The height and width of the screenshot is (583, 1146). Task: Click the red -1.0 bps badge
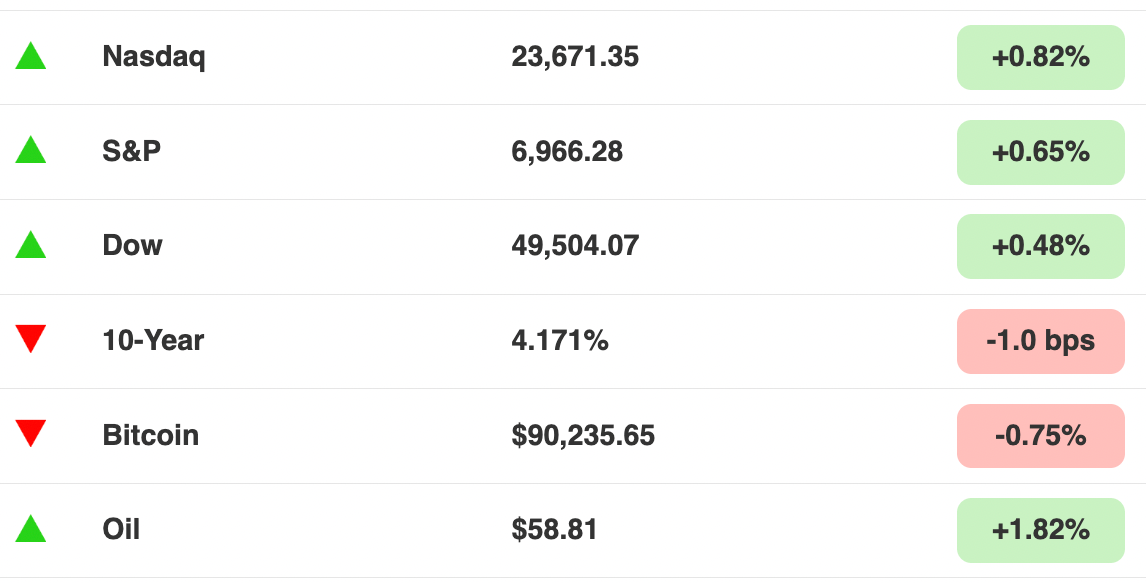tap(1041, 341)
